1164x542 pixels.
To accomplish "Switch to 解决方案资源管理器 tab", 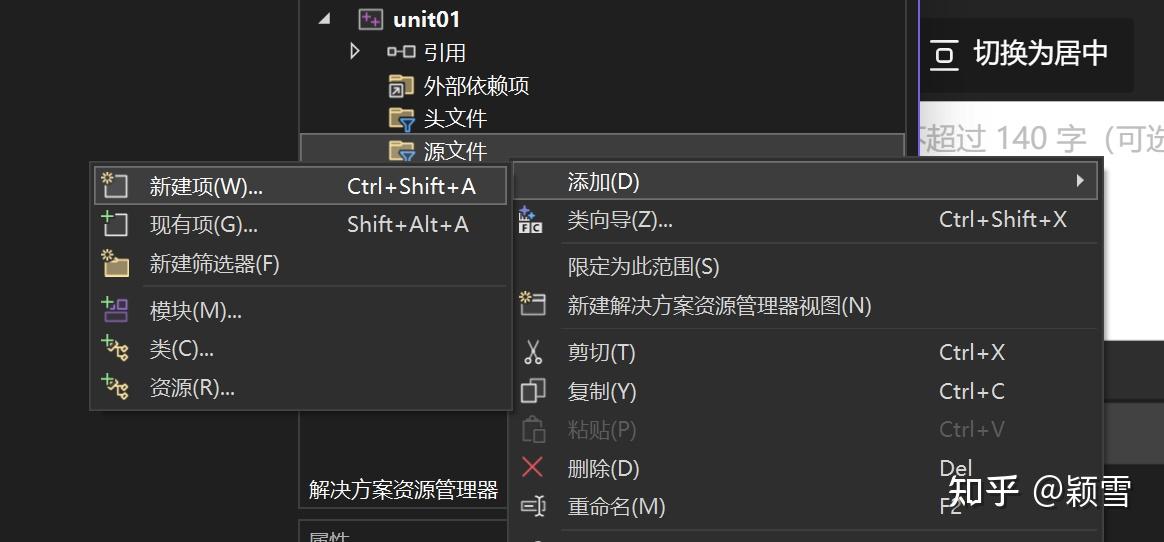I will tap(404, 490).
